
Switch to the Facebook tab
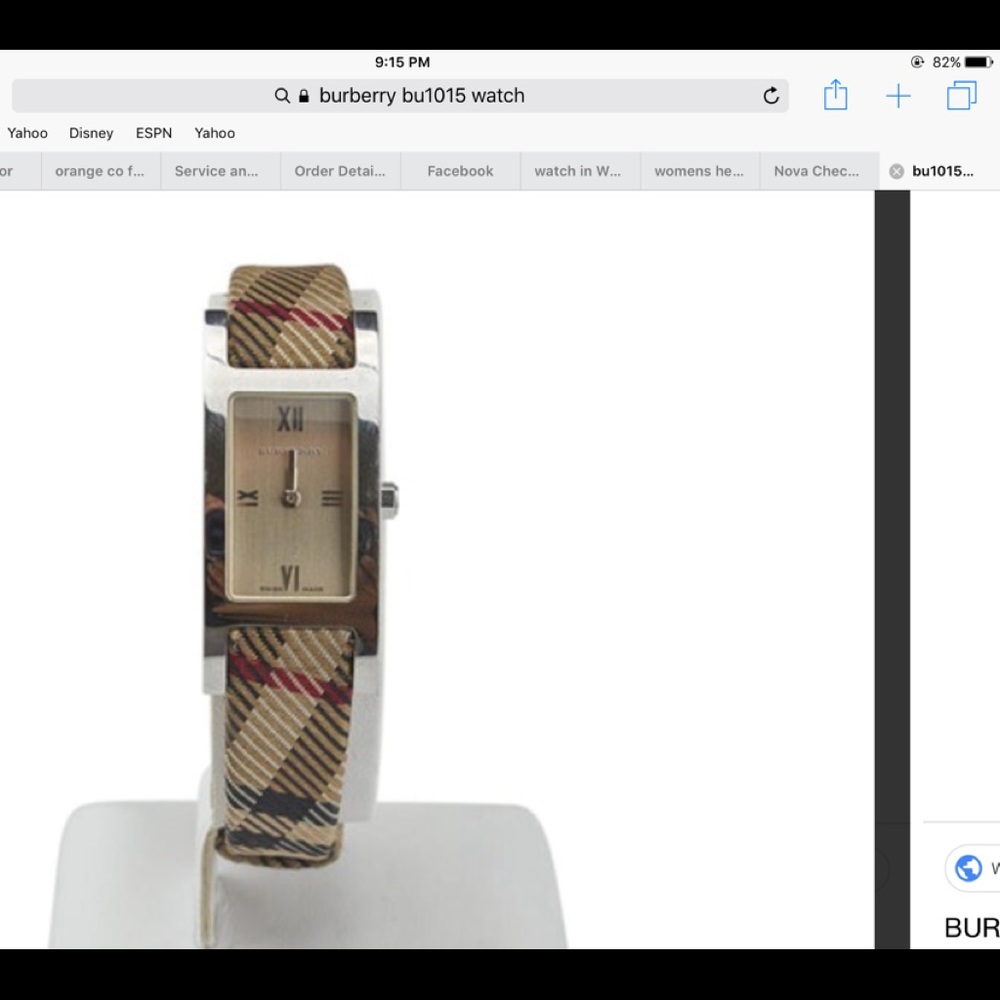(460, 171)
